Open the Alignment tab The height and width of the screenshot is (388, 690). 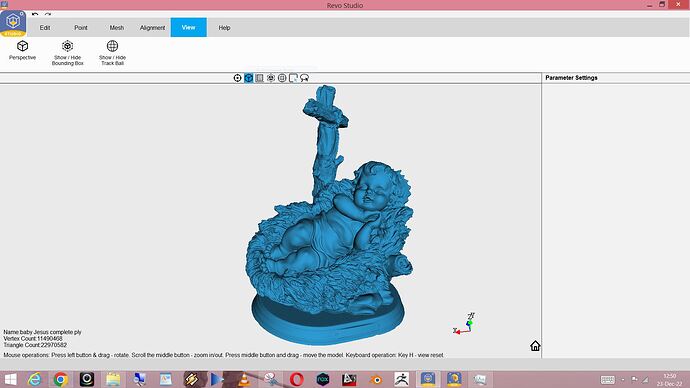click(152, 28)
